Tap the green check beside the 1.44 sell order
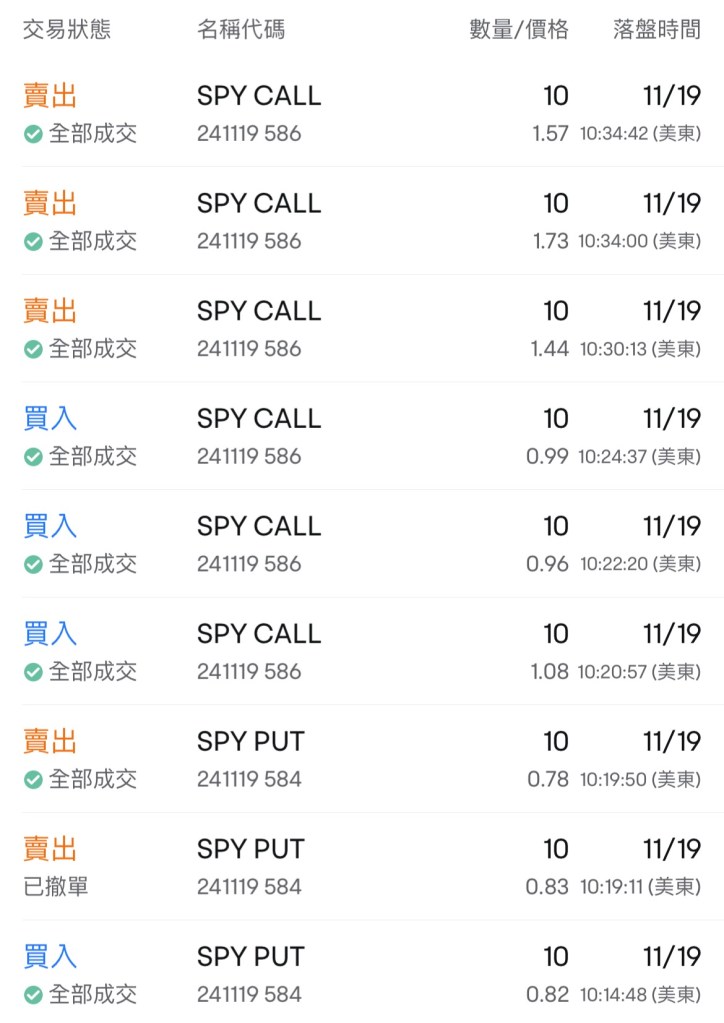Viewport: 724px width, 1023px height. pos(33,349)
